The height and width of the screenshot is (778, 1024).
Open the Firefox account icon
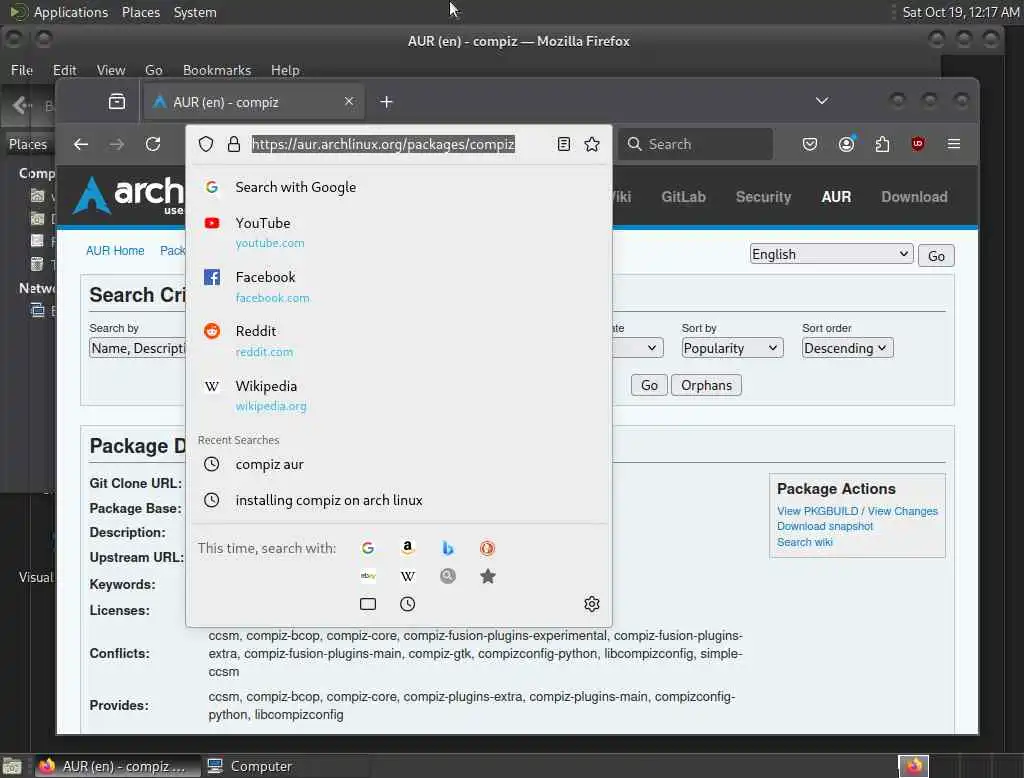847,144
